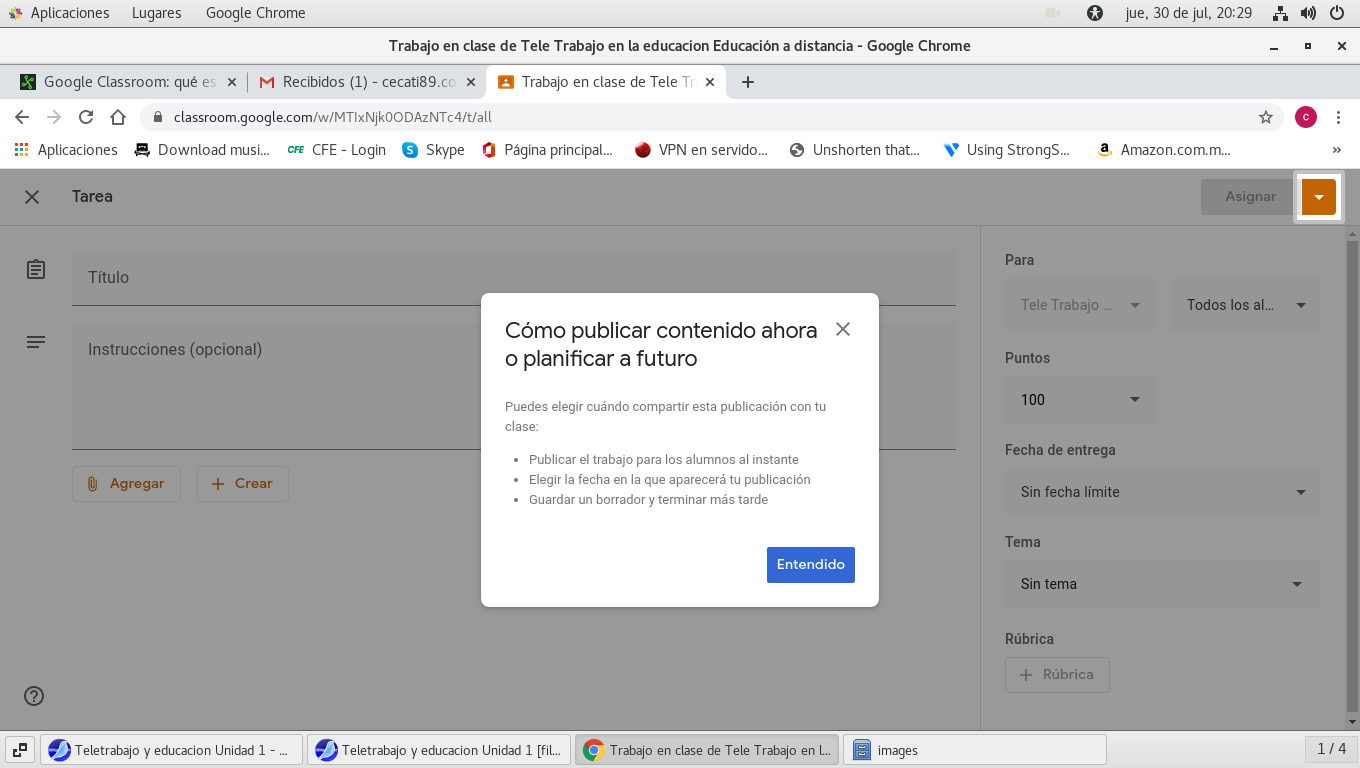Open the volume control in system tray
Viewport: 1360px width, 768px height.
pyautogui.click(x=1308, y=13)
